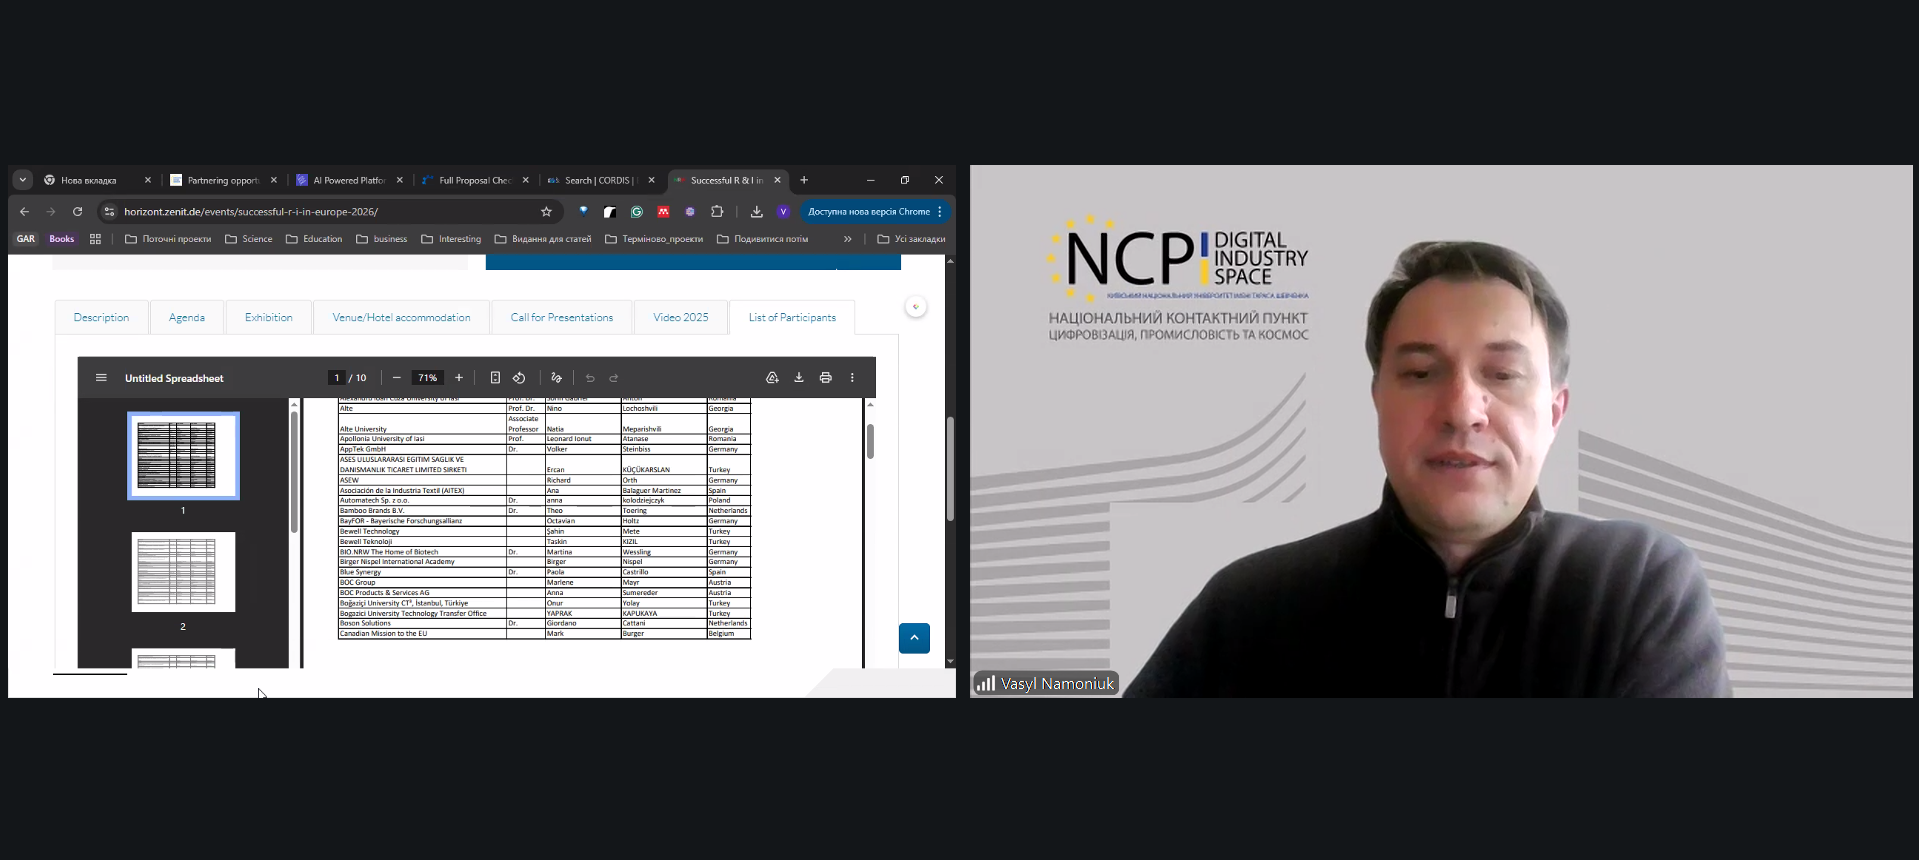Viewport: 1919px width, 860px height.
Task: Click the Chrome update available button
Action: click(x=869, y=212)
